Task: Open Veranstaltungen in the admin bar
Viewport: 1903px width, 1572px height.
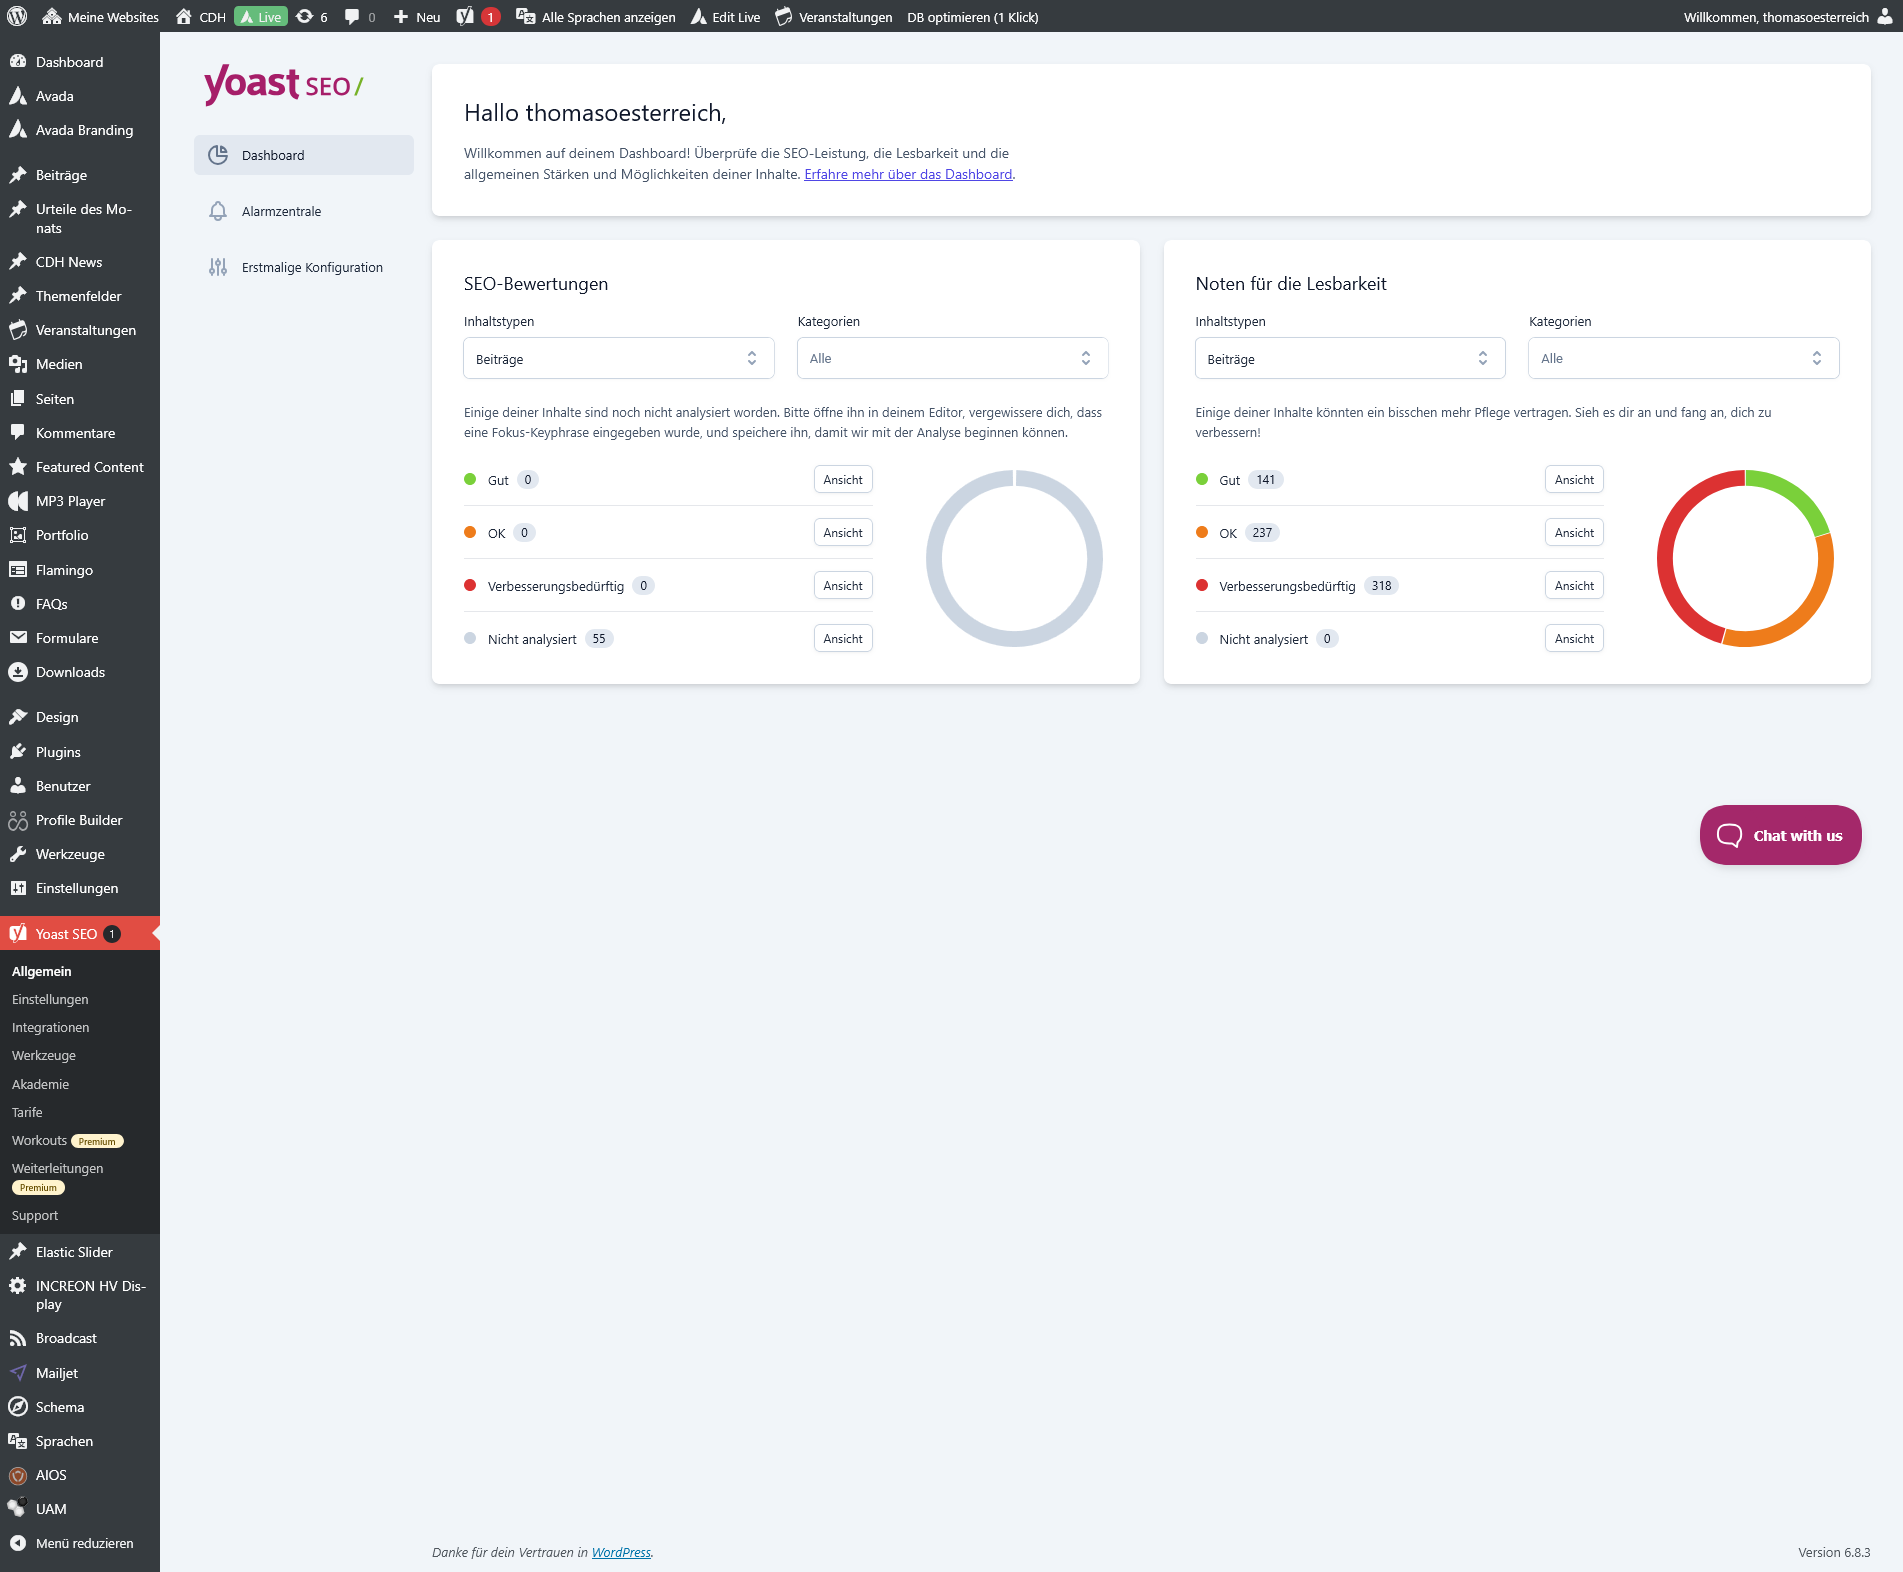Action: [834, 17]
